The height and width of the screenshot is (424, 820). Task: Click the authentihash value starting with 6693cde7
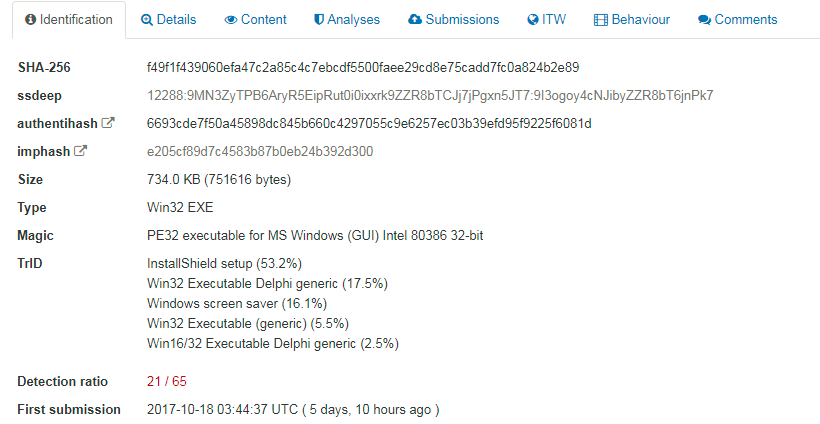[x=369, y=124]
